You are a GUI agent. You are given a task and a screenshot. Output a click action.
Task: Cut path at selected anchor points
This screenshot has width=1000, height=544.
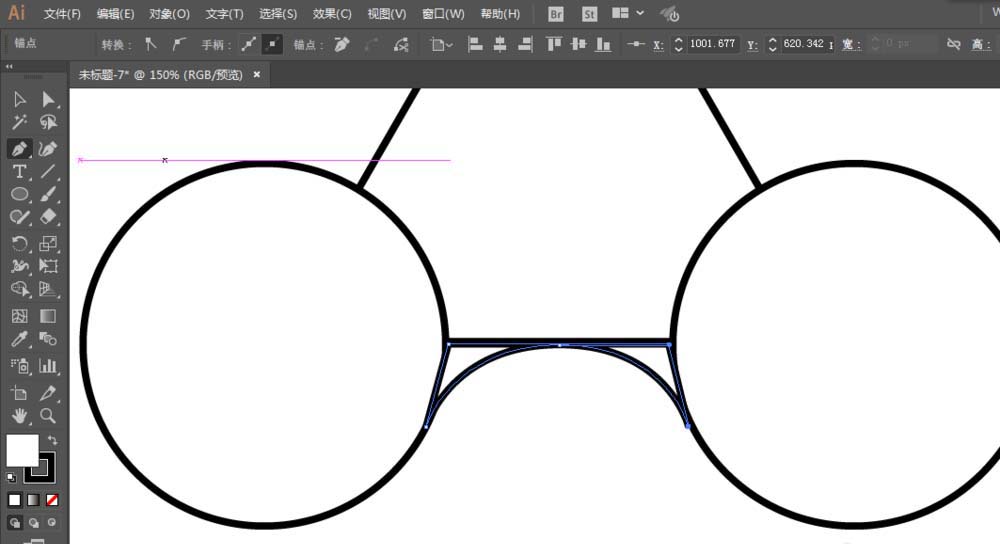pyautogui.click(x=401, y=44)
